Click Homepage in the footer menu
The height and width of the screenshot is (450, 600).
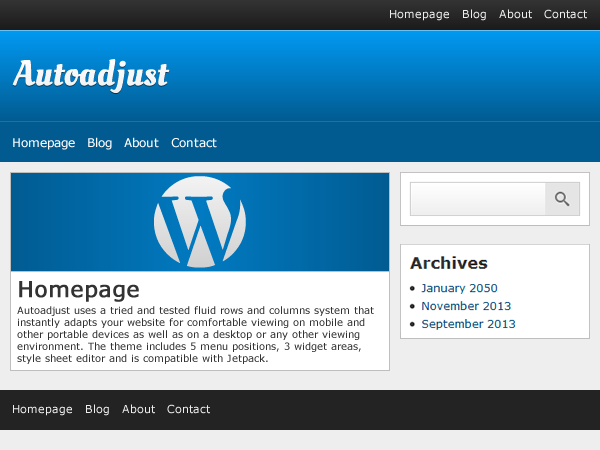pos(42,409)
